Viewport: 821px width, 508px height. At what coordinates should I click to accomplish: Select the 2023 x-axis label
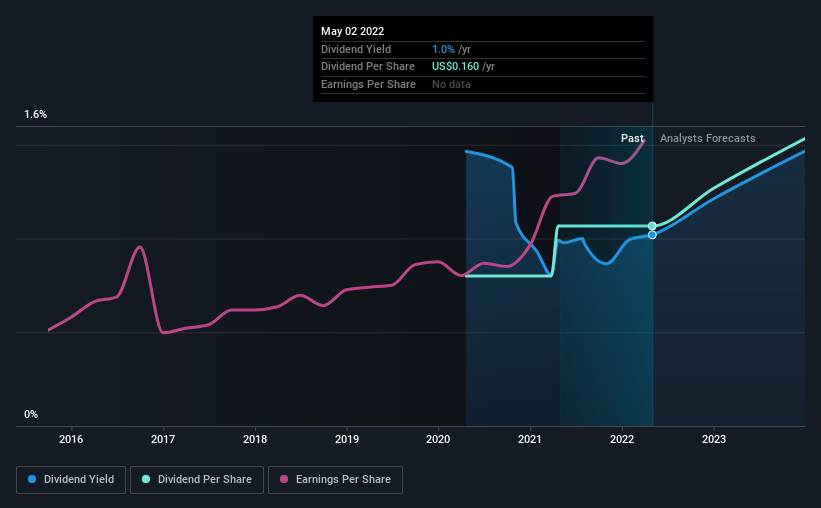tap(714, 439)
